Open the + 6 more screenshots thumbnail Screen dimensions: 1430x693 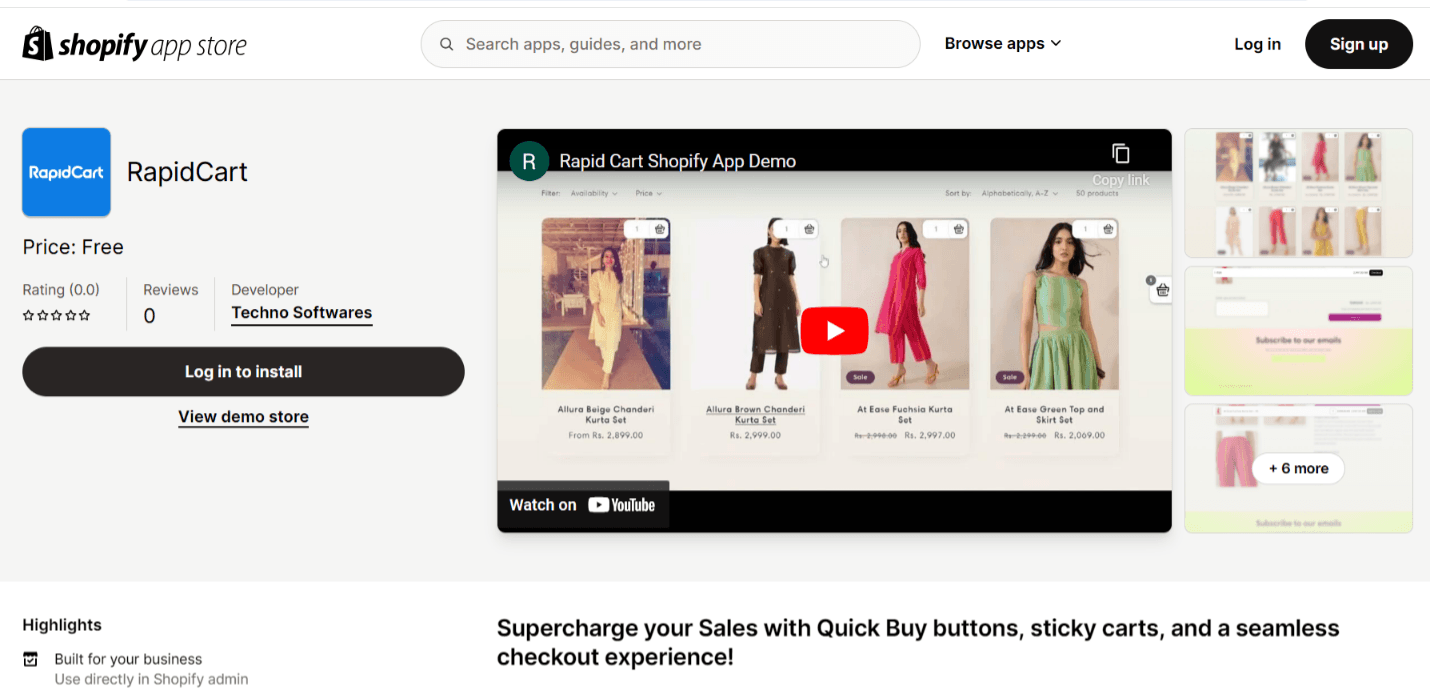click(x=1298, y=468)
